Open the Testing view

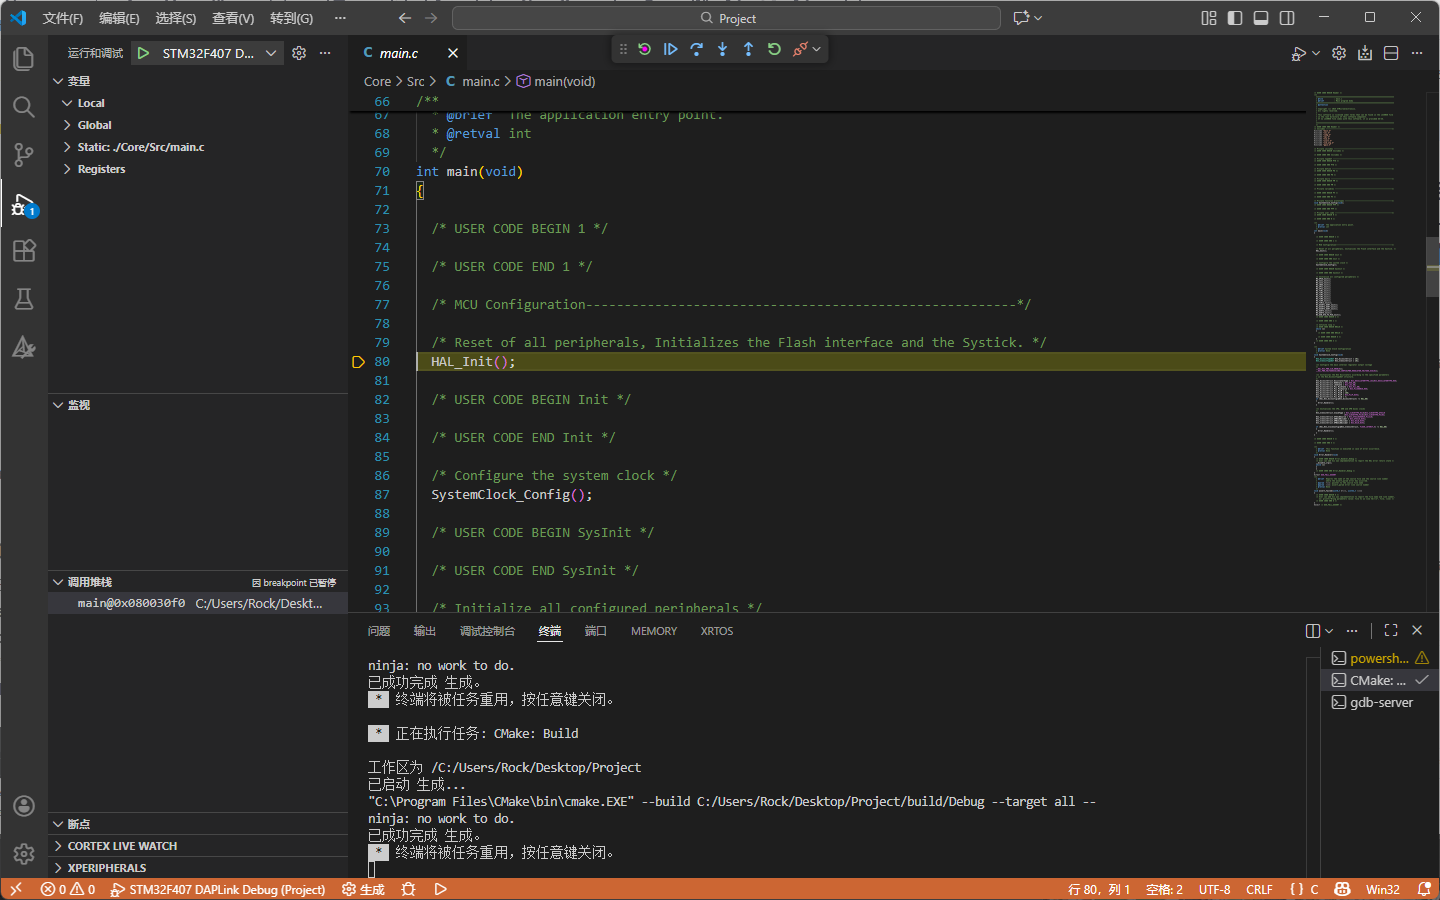[x=23, y=299]
